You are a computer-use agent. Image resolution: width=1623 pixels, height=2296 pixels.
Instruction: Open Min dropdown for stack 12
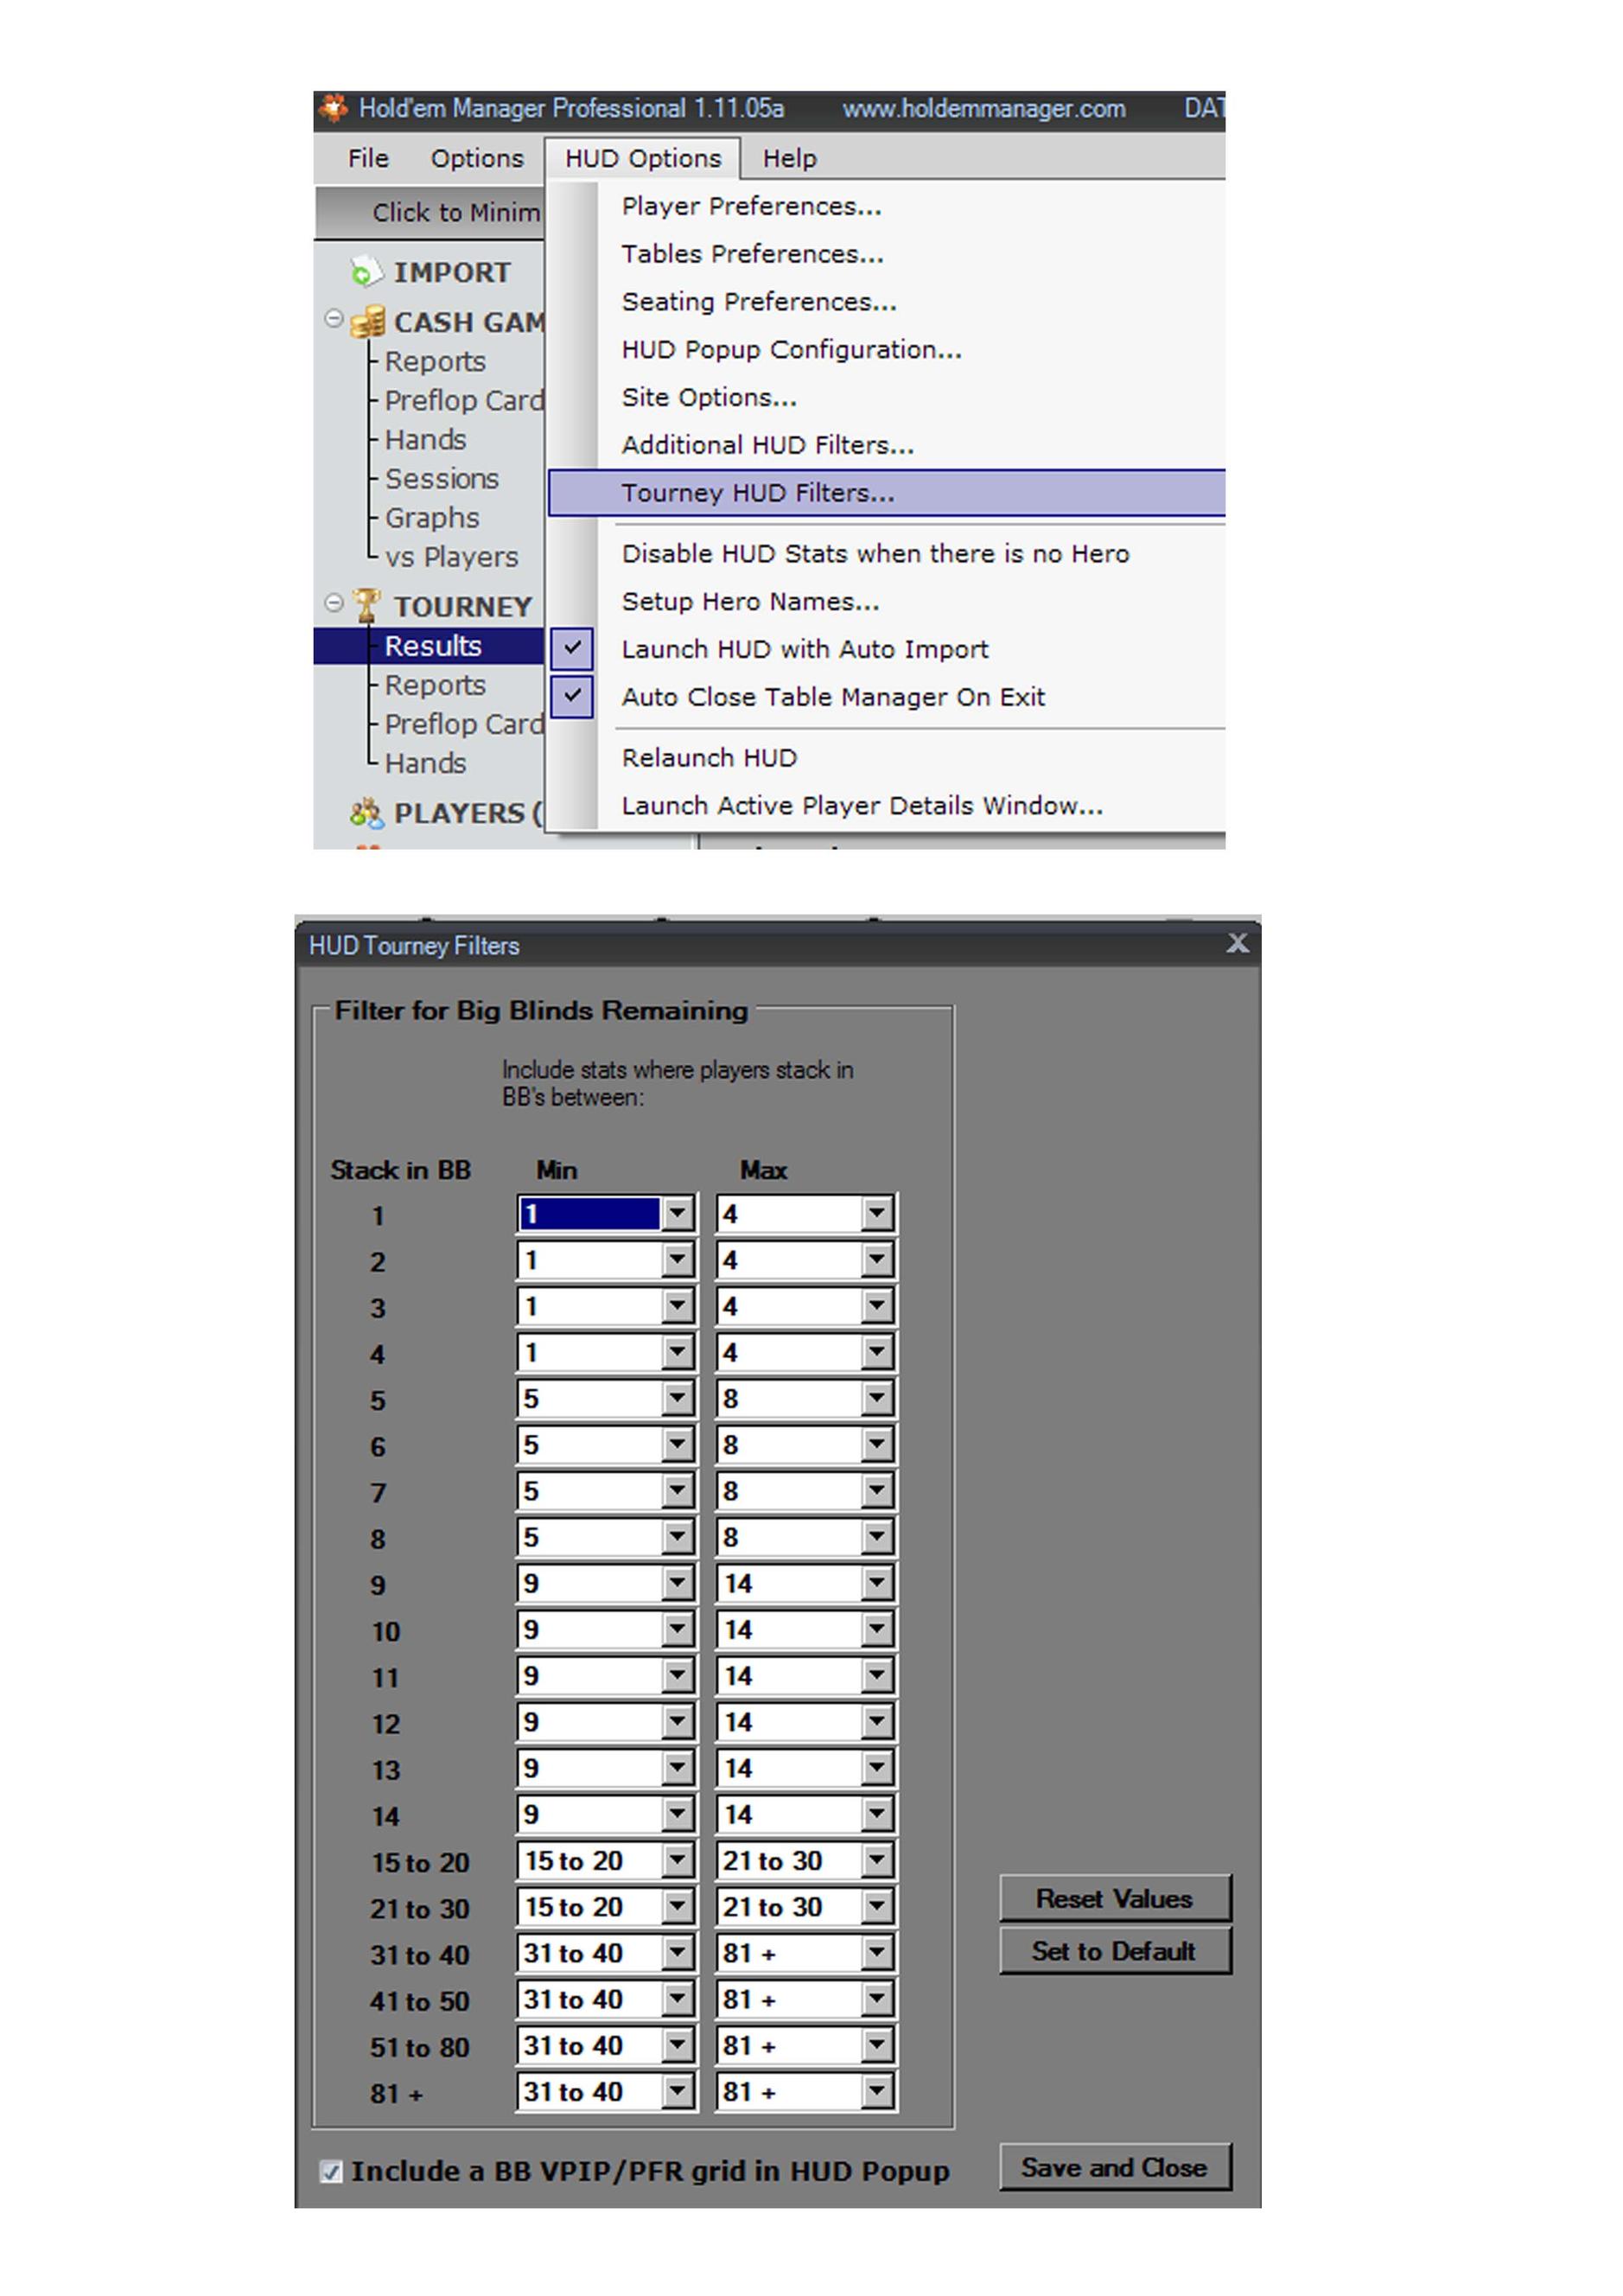tap(677, 1722)
